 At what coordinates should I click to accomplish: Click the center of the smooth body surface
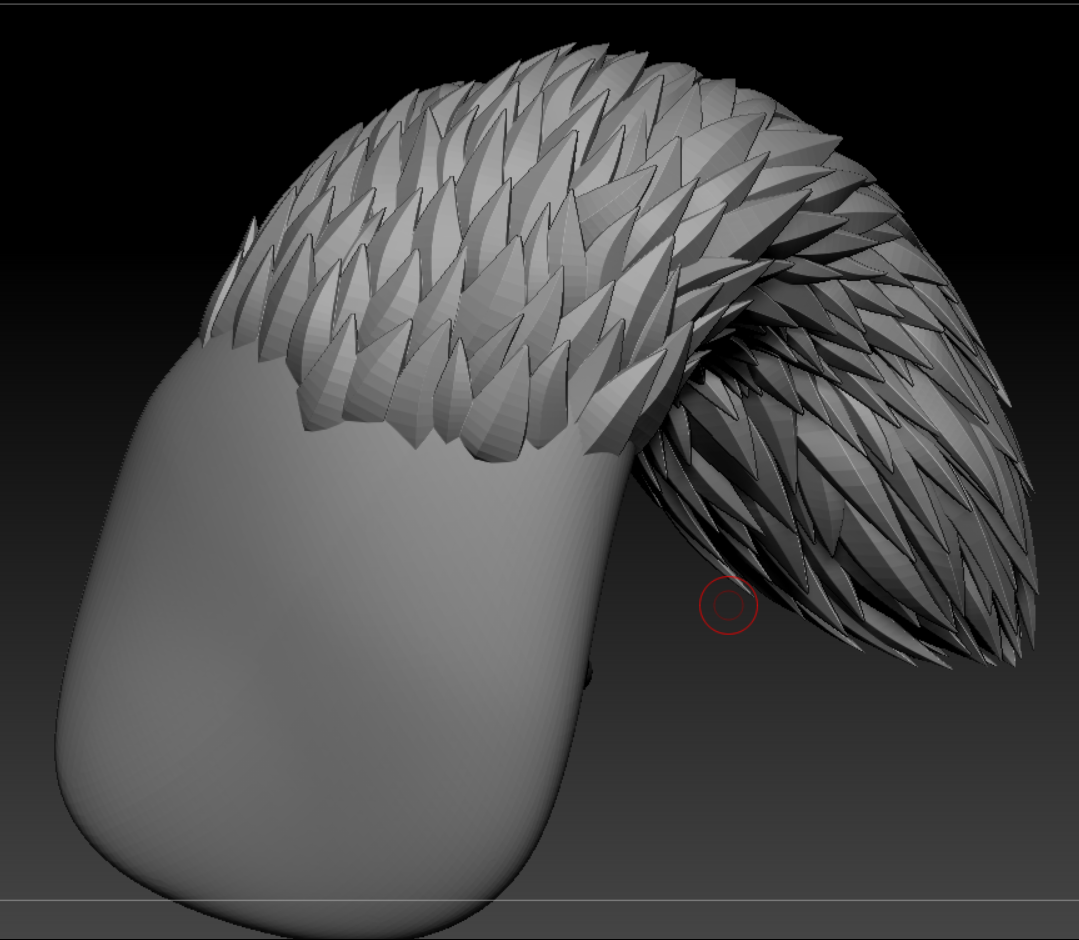(x=340, y=620)
